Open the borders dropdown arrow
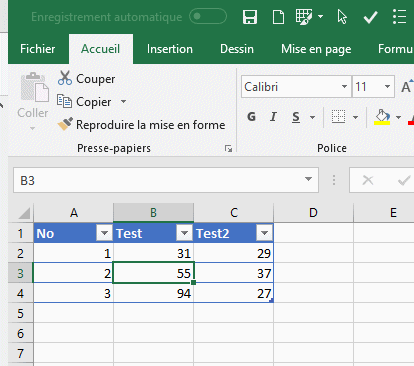 point(355,117)
